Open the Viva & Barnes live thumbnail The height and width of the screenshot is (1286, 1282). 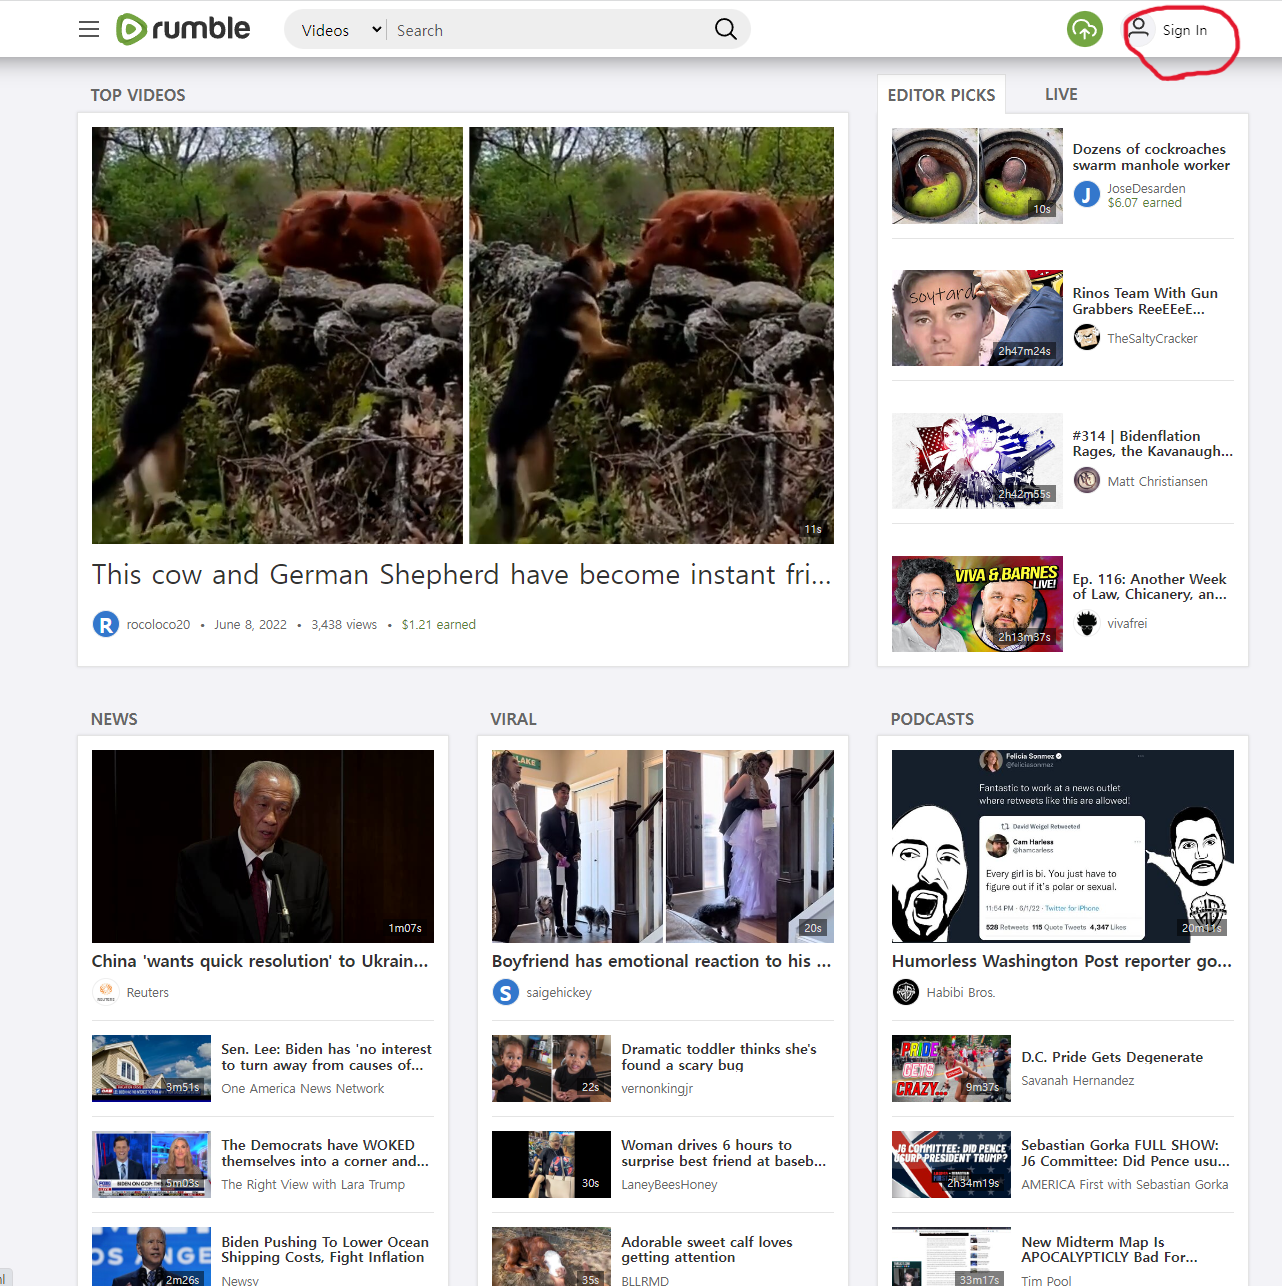[977, 604]
